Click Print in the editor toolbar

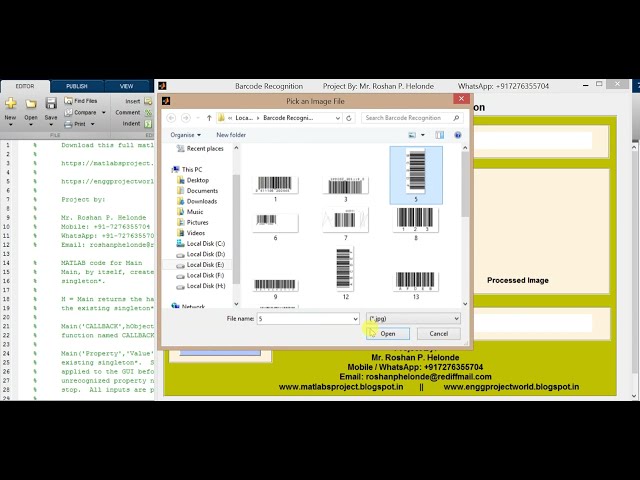[x=76, y=124]
